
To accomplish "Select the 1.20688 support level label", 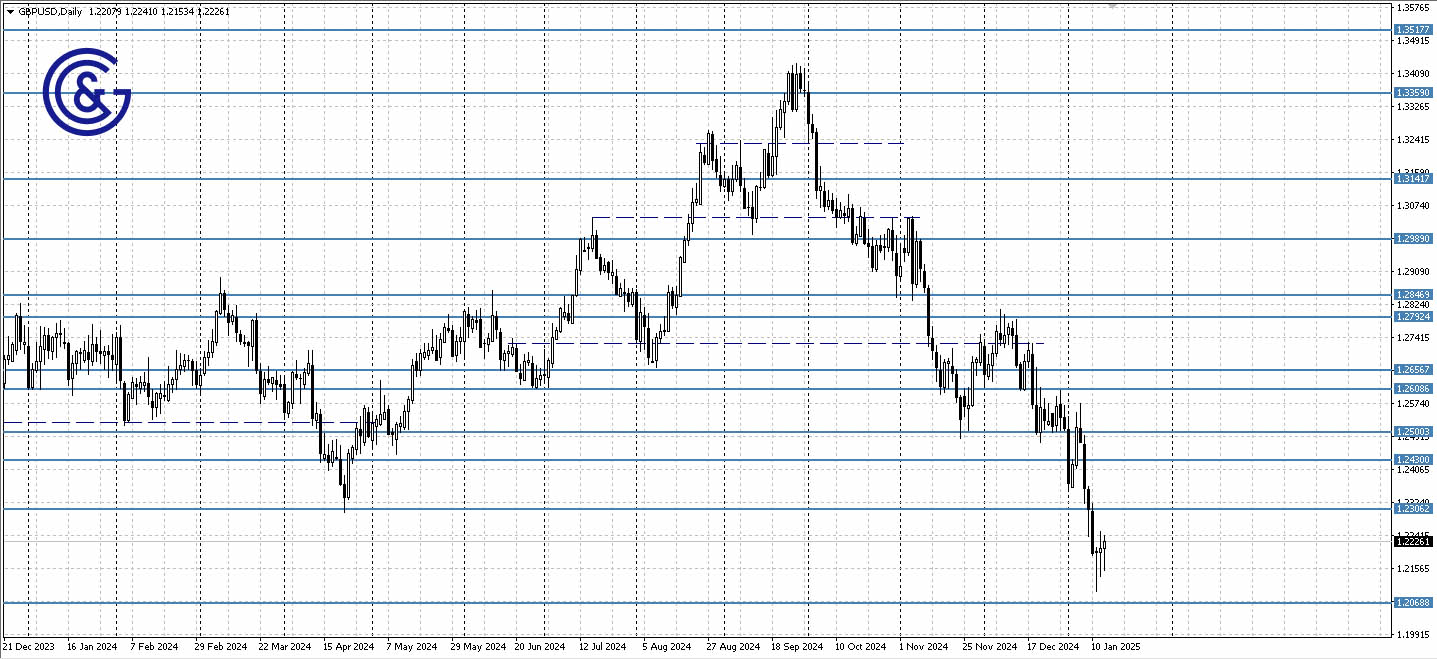I will (x=1412, y=601).
